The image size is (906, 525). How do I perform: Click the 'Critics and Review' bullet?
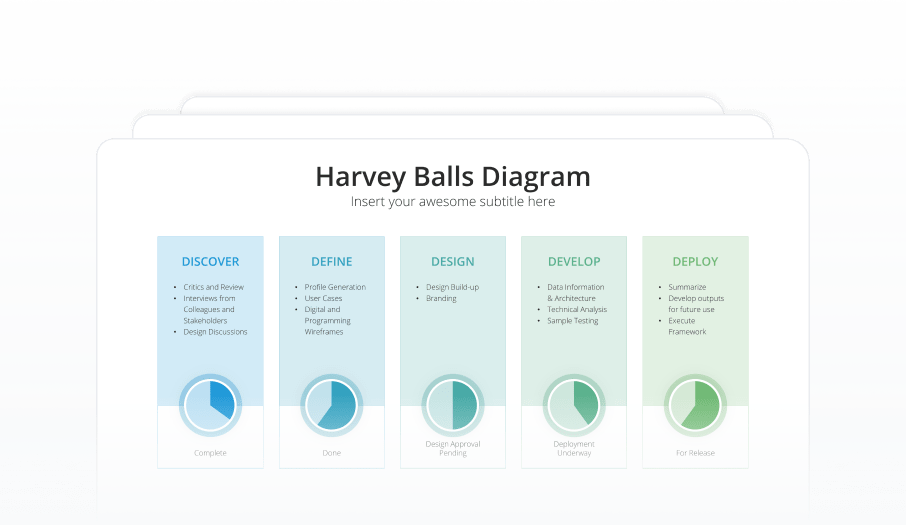click(214, 287)
